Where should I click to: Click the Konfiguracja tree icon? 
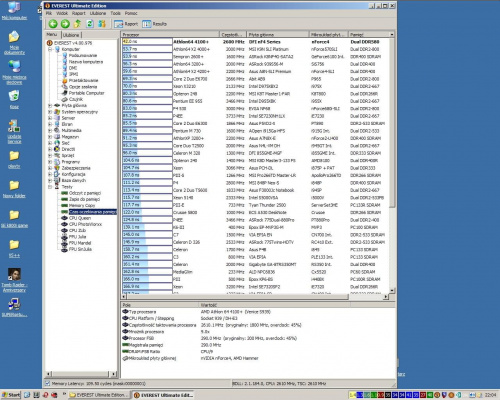tap(57, 174)
